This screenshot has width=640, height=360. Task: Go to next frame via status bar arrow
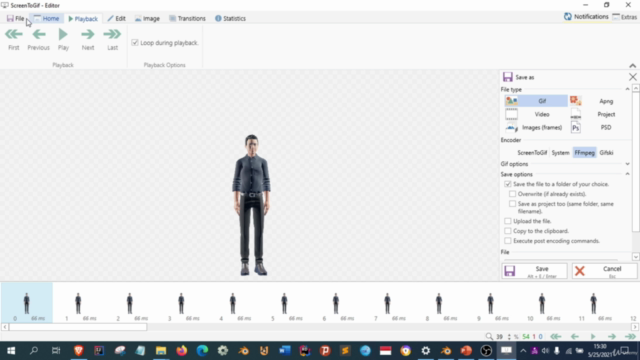[611, 337]
